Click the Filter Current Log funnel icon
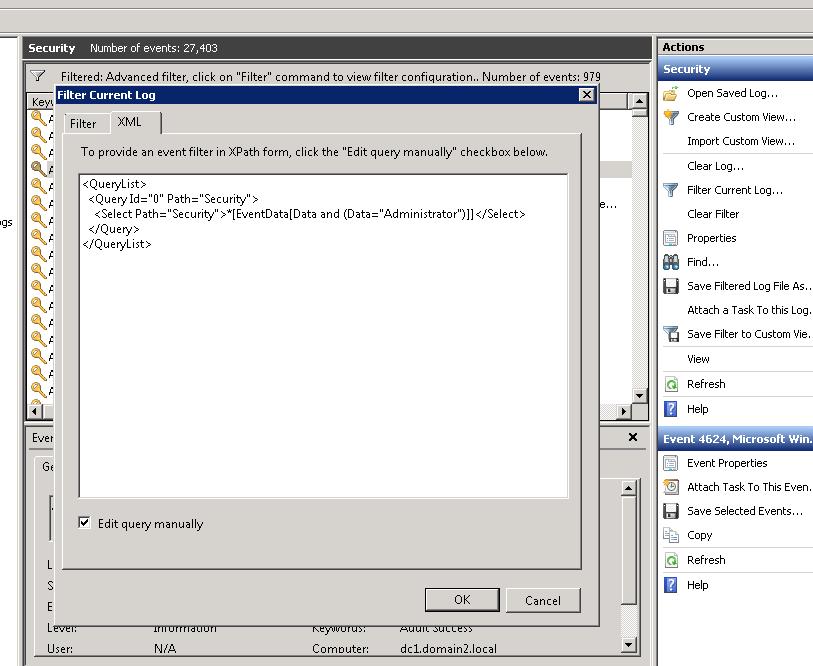Image resolution: width=813 pixels, height=666 pixels. 670,190
